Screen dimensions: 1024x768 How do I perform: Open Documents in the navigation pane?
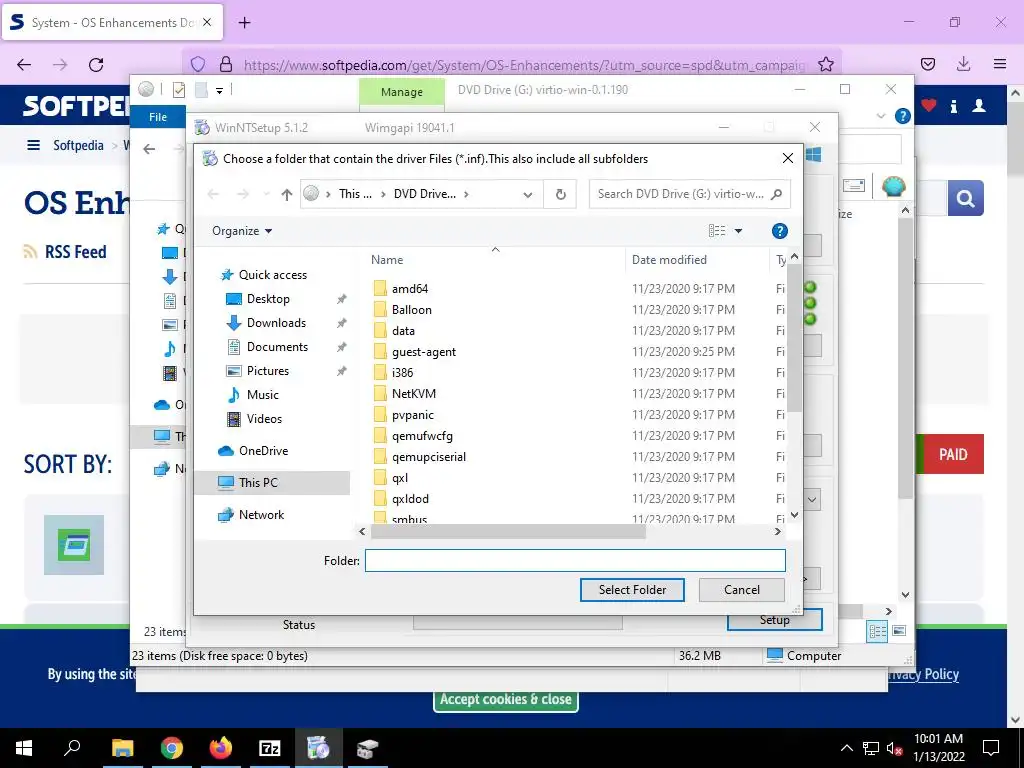coord(277,347)
